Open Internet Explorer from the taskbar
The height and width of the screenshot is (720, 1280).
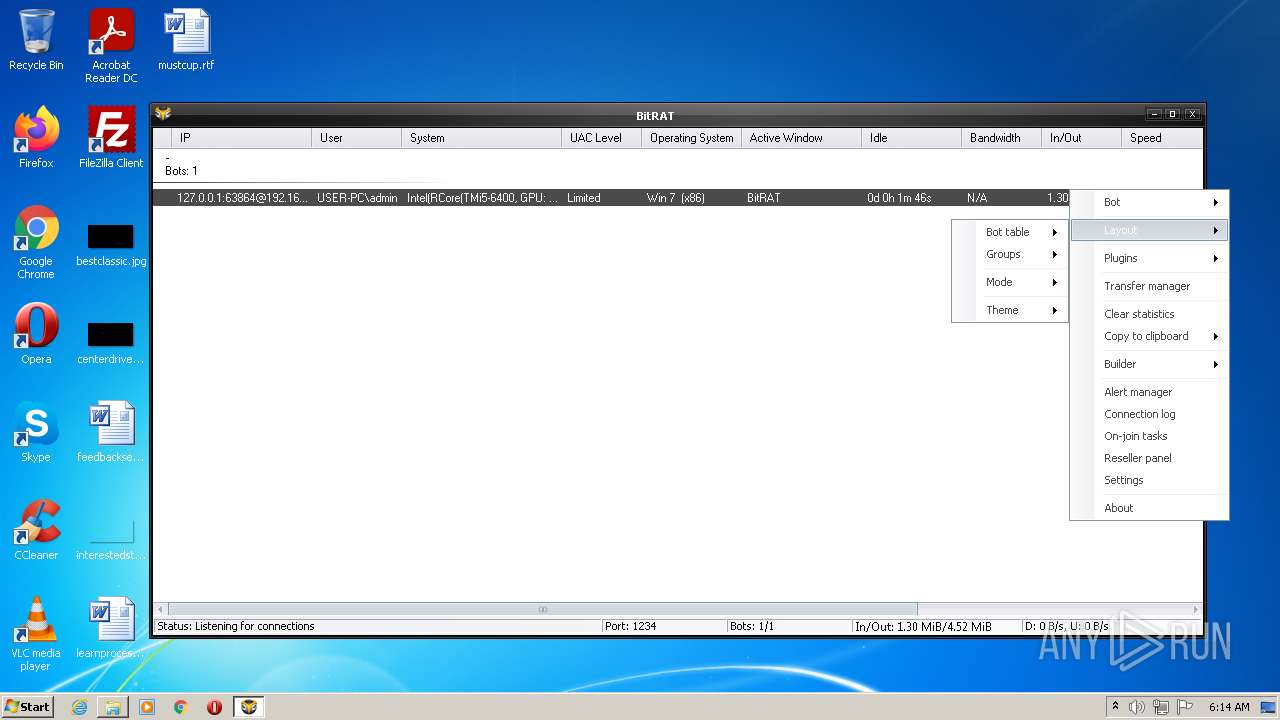click(x=79, y=707)
